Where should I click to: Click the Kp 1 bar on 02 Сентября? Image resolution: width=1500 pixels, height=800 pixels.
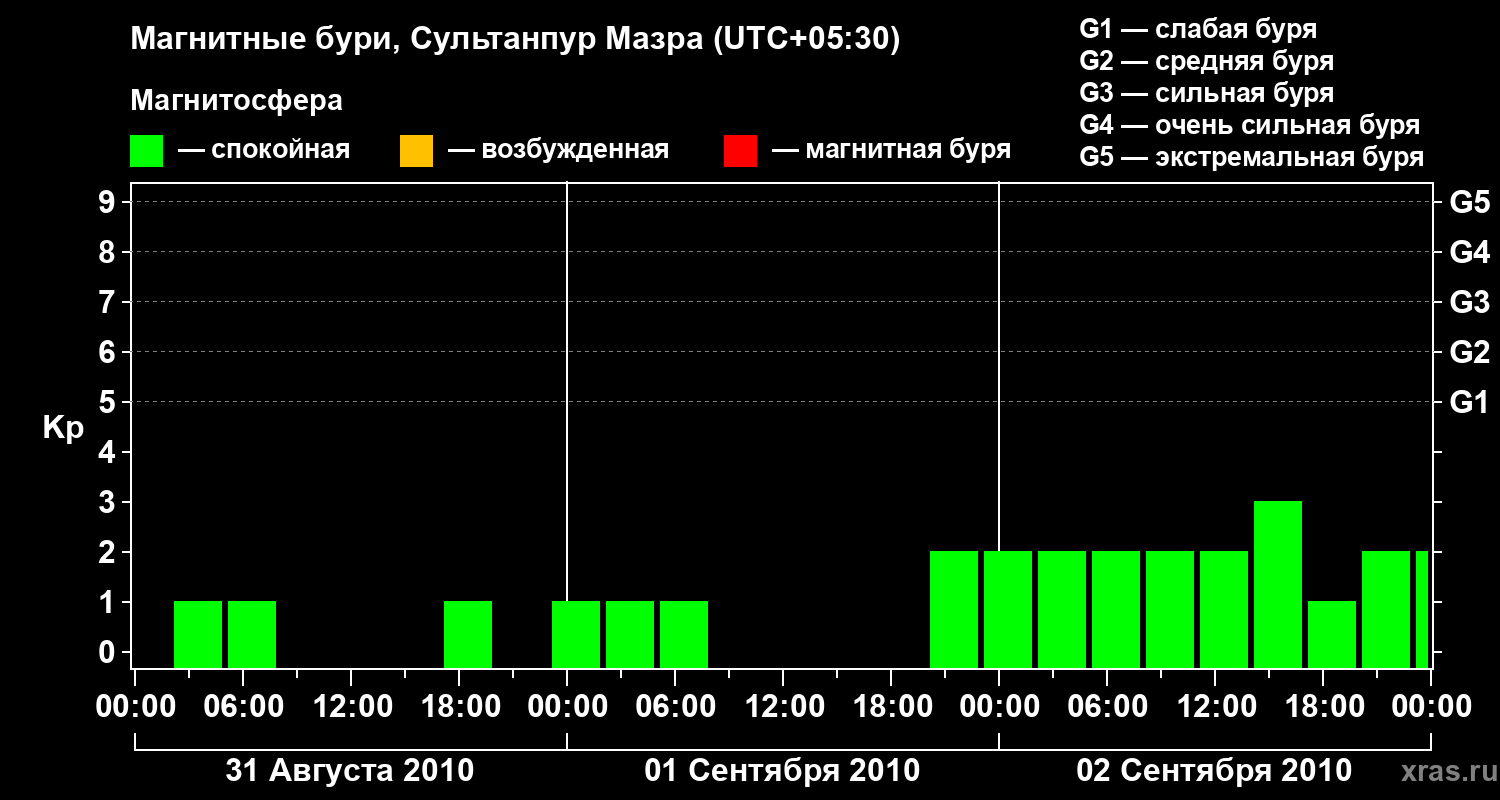tap(1332, 634)
